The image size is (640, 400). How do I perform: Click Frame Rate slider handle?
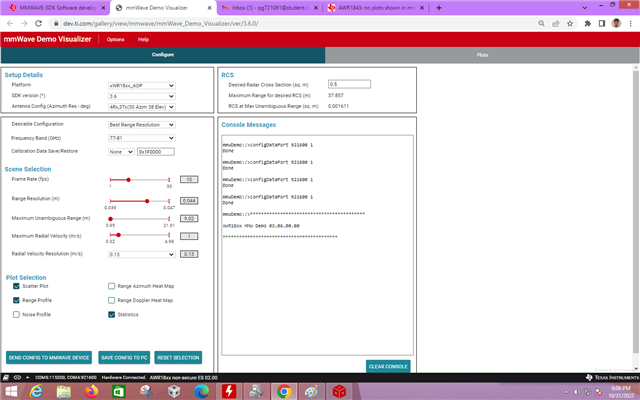pos(129,180)
